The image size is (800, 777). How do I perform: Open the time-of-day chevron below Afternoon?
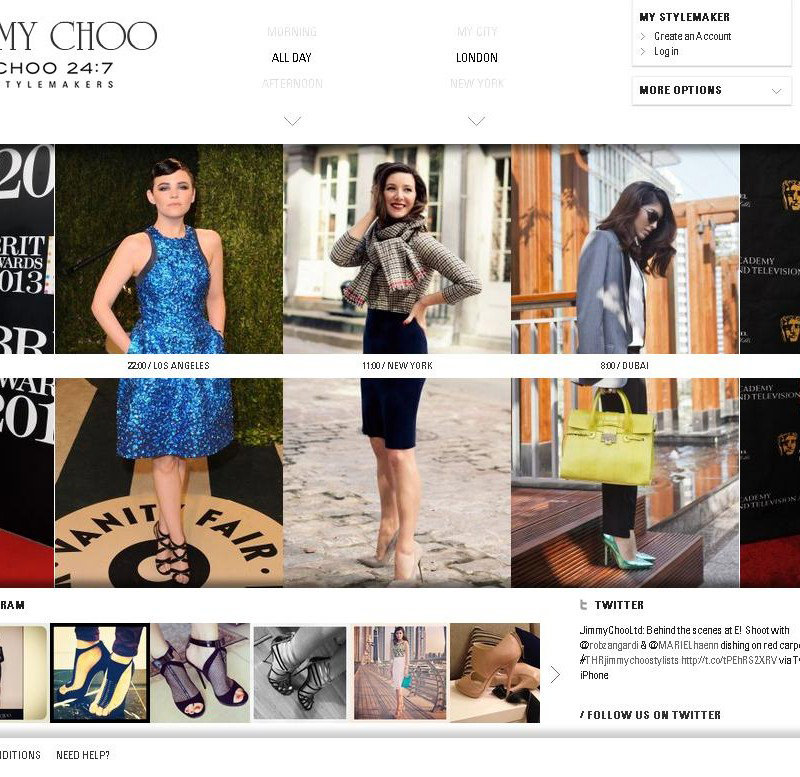(x=292, y=121)
